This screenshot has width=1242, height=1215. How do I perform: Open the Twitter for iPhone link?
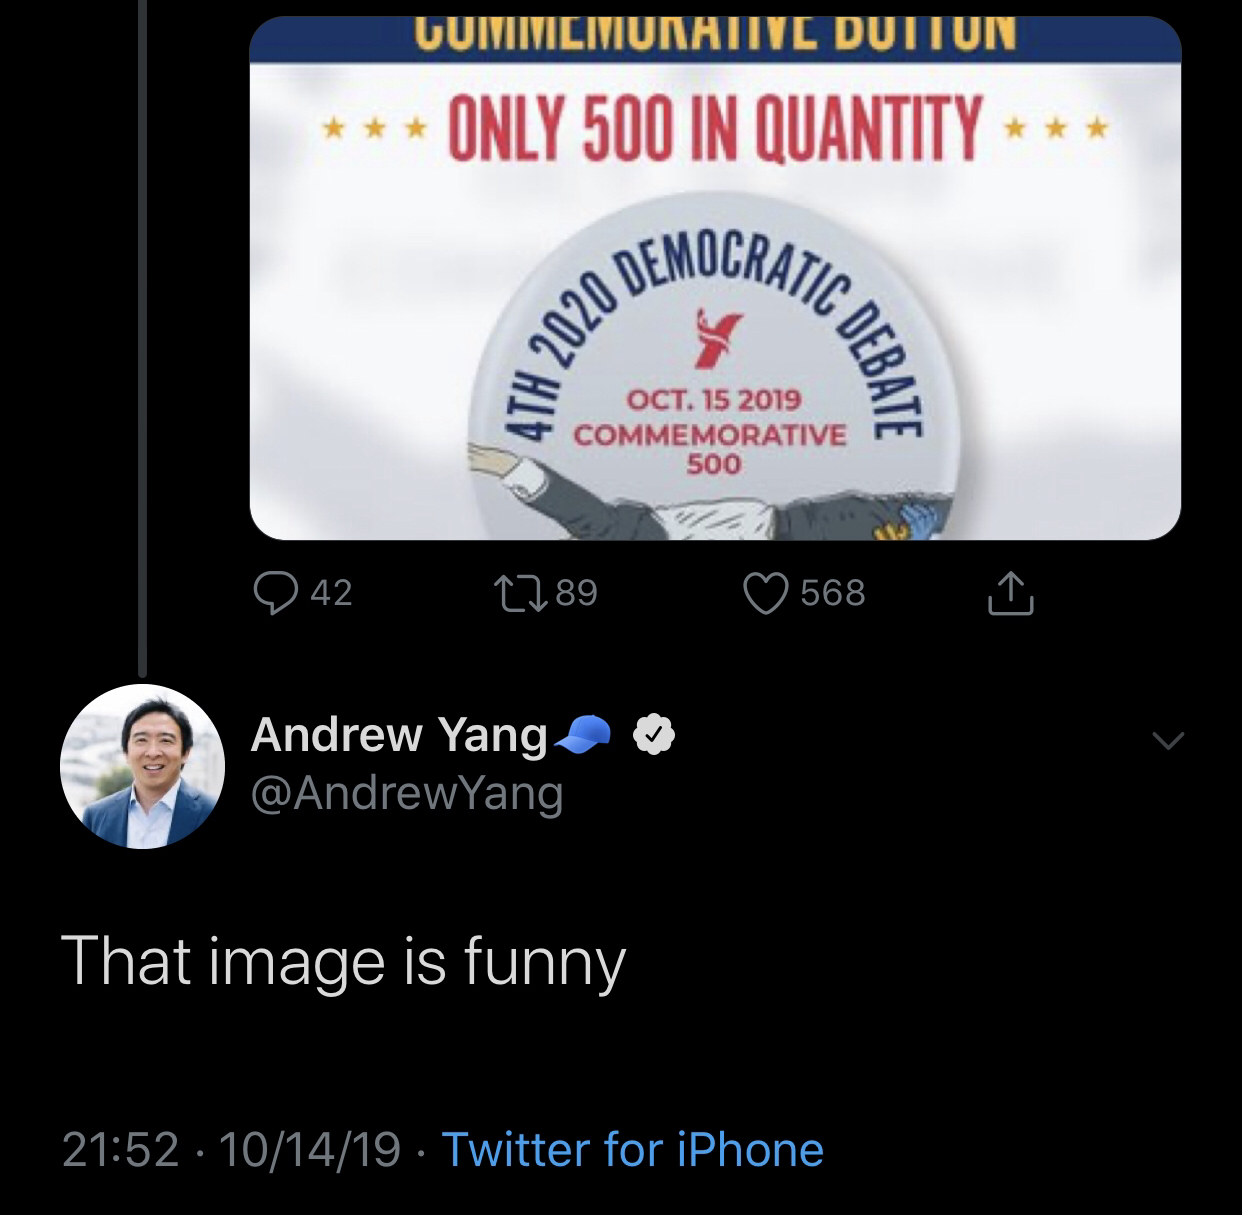click(633, 1150)
